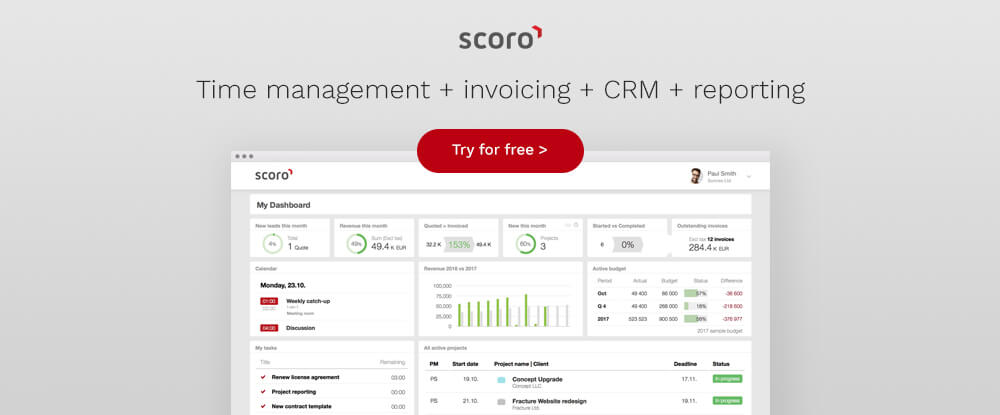Click the 49.4 K EUR revenue value

(389, 246)
